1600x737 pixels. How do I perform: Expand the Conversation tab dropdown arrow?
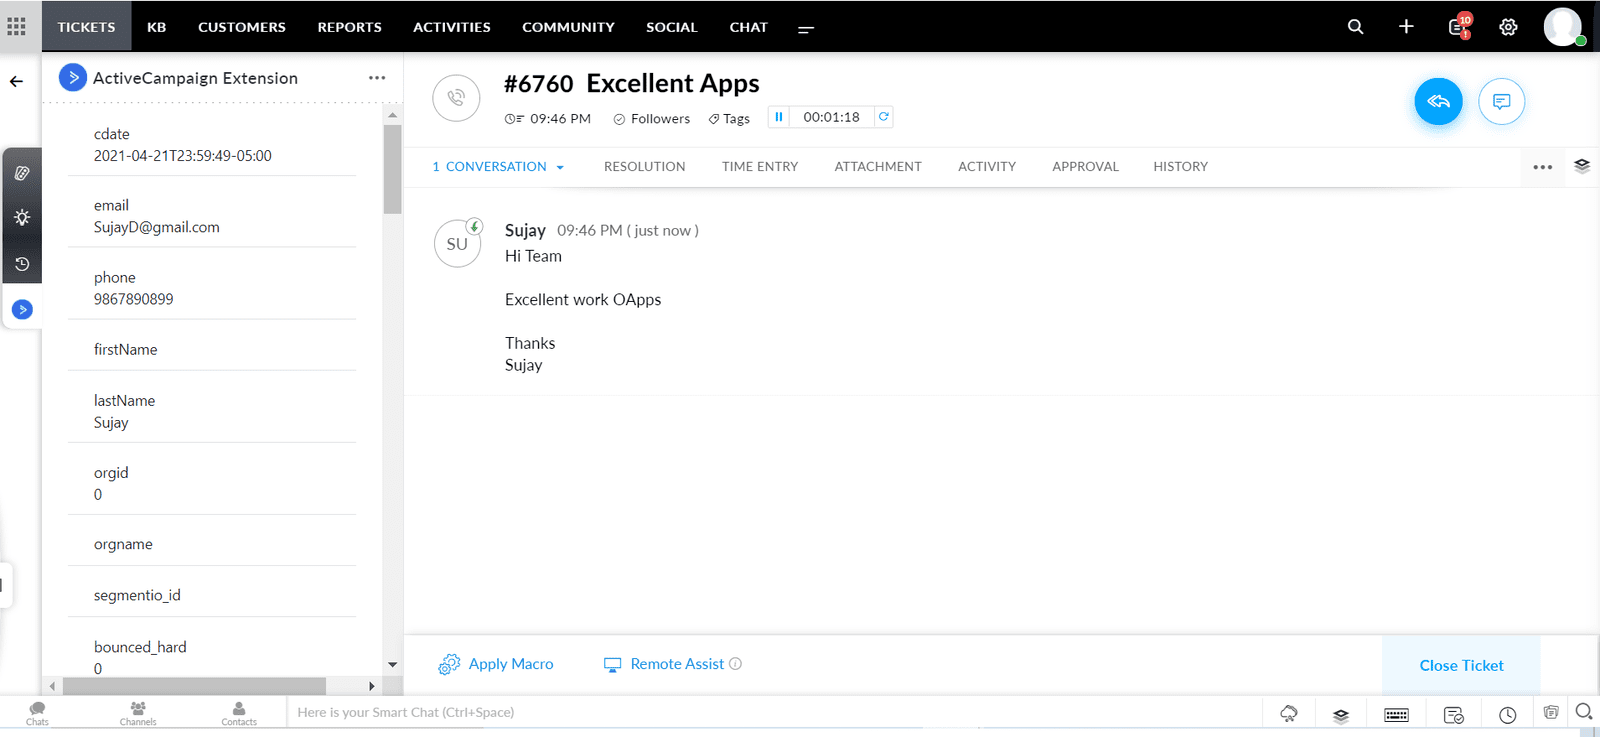(560, 168)
